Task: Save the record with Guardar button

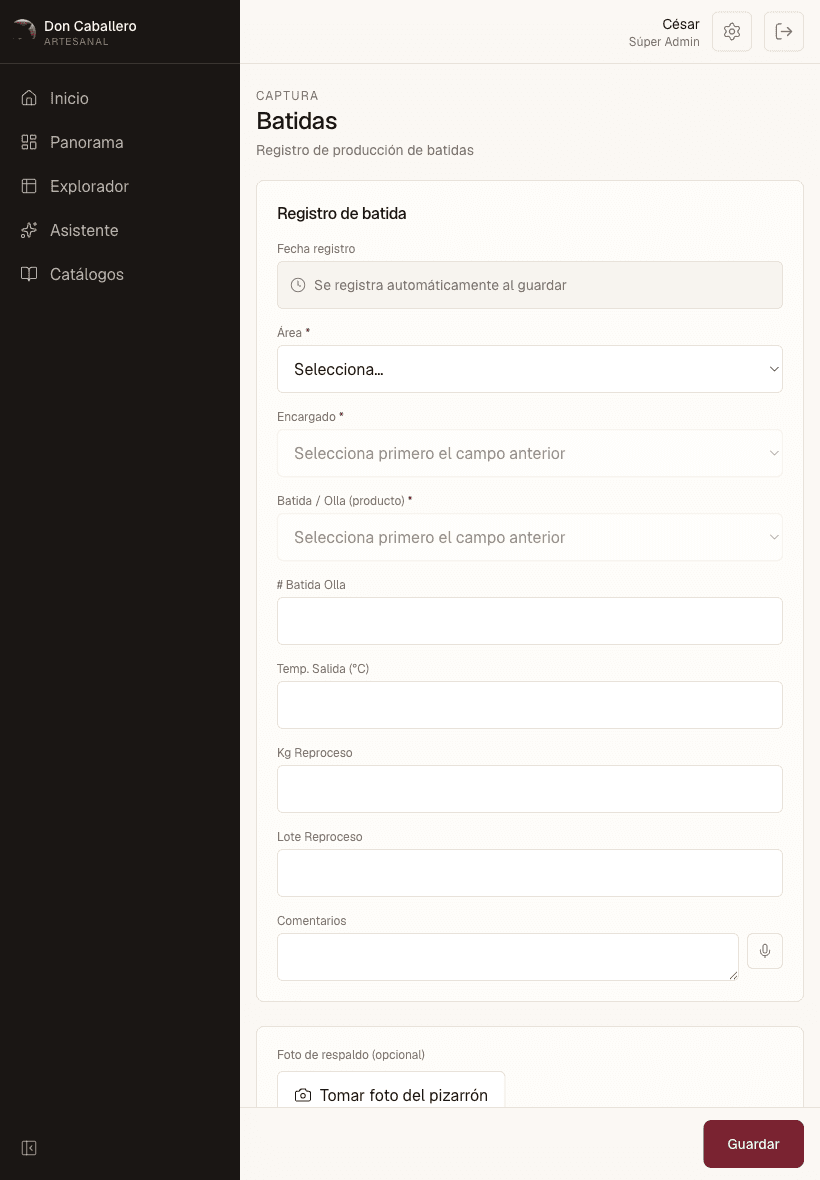Action: tap(753, 1144)
